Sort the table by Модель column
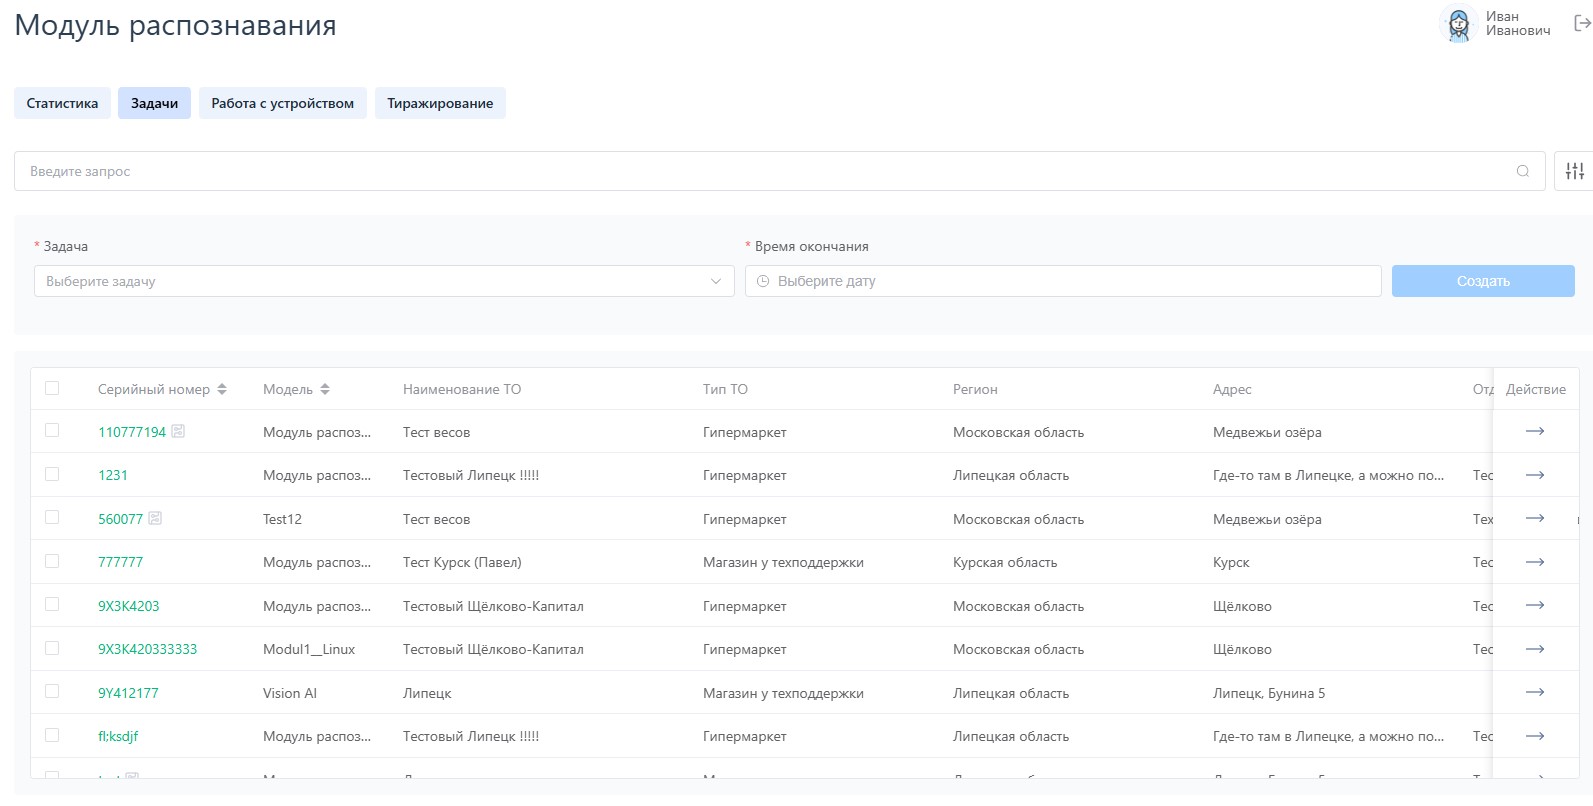Image resolution: width=1593 pixels, height=806 pixels. [325, 389]
